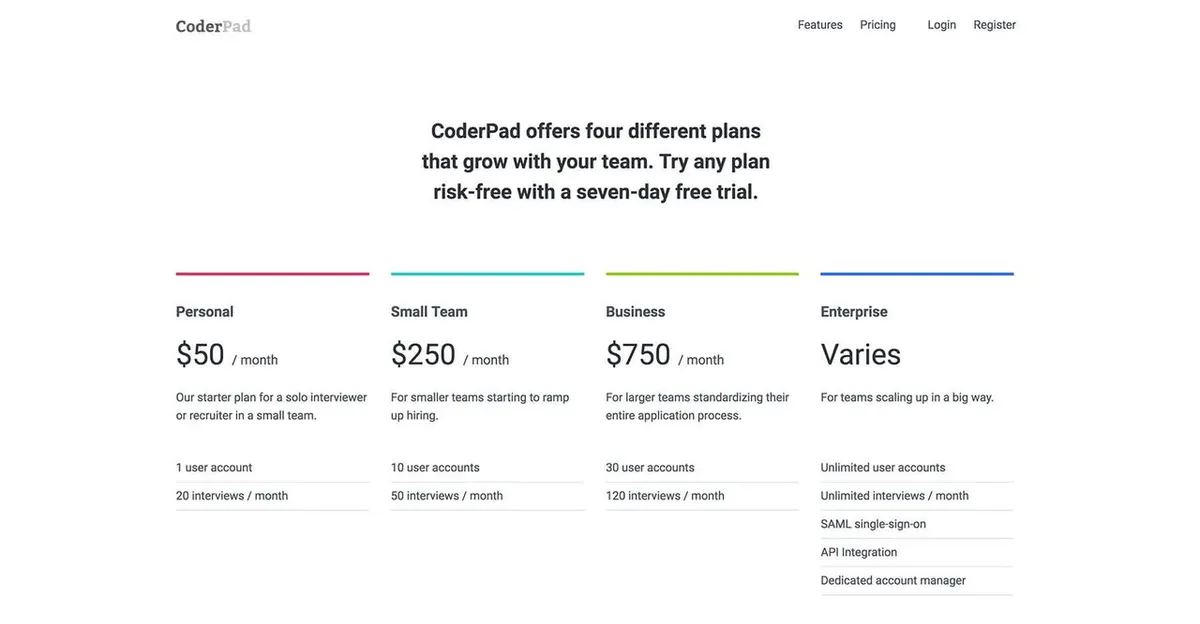The width and height of the screenshot is (1200, 624).
Task: Select the Small Team plan heading
Action: point(429,311)
